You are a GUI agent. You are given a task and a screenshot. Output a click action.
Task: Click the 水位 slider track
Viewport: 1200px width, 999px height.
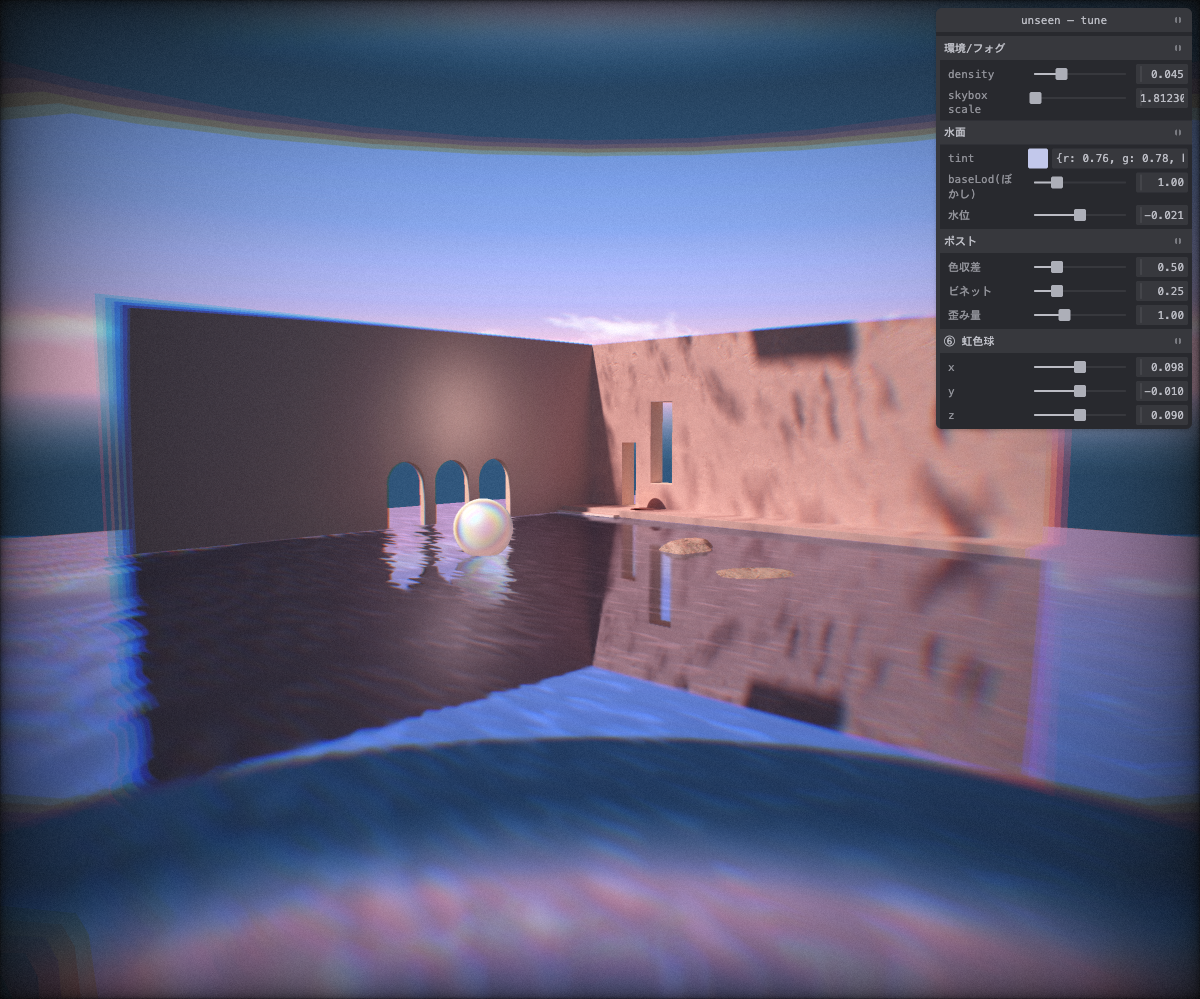coord(1079,215)
